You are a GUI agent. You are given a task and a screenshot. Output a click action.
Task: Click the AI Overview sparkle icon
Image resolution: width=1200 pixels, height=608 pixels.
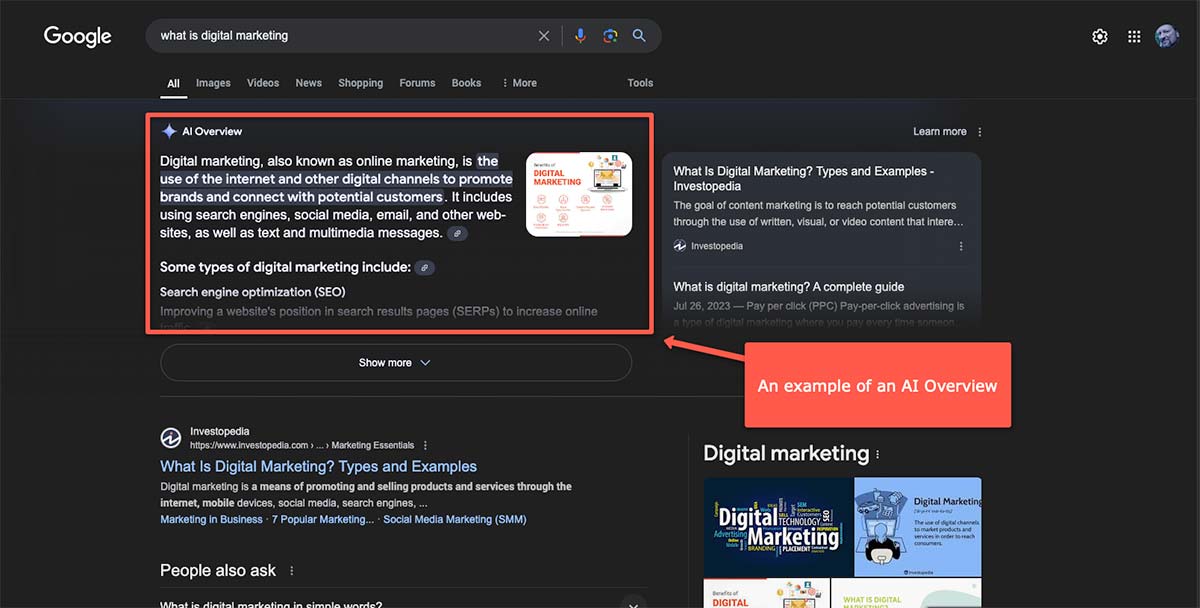click(170, 131)
